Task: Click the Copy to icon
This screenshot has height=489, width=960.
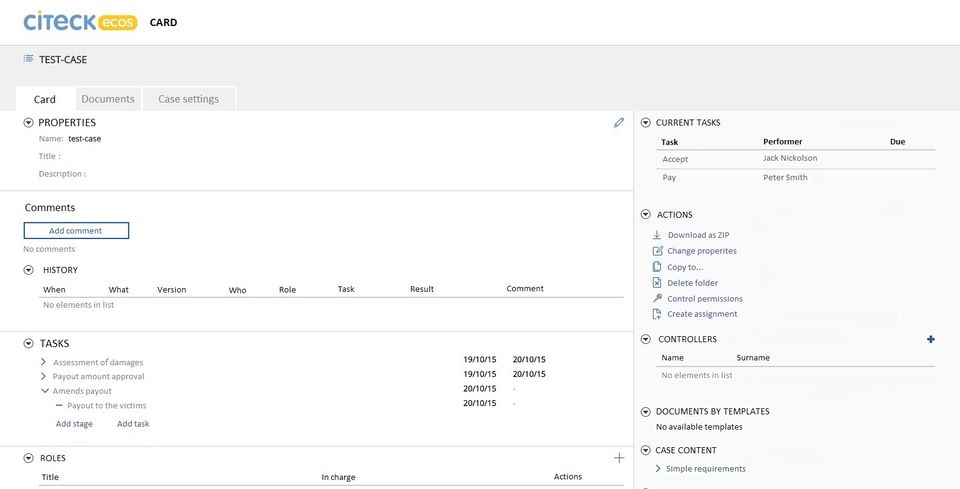Action: [657, 267]
